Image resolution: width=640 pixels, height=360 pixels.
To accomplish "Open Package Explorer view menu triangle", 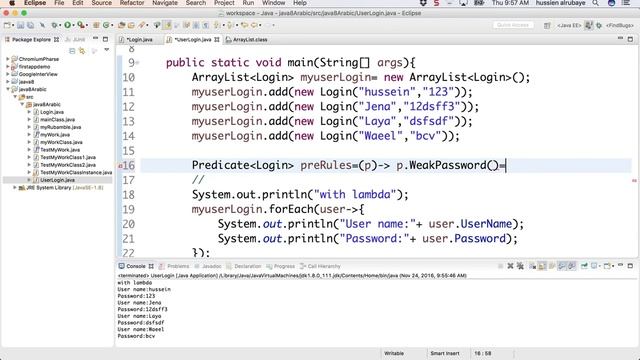I will click(107, 50).
